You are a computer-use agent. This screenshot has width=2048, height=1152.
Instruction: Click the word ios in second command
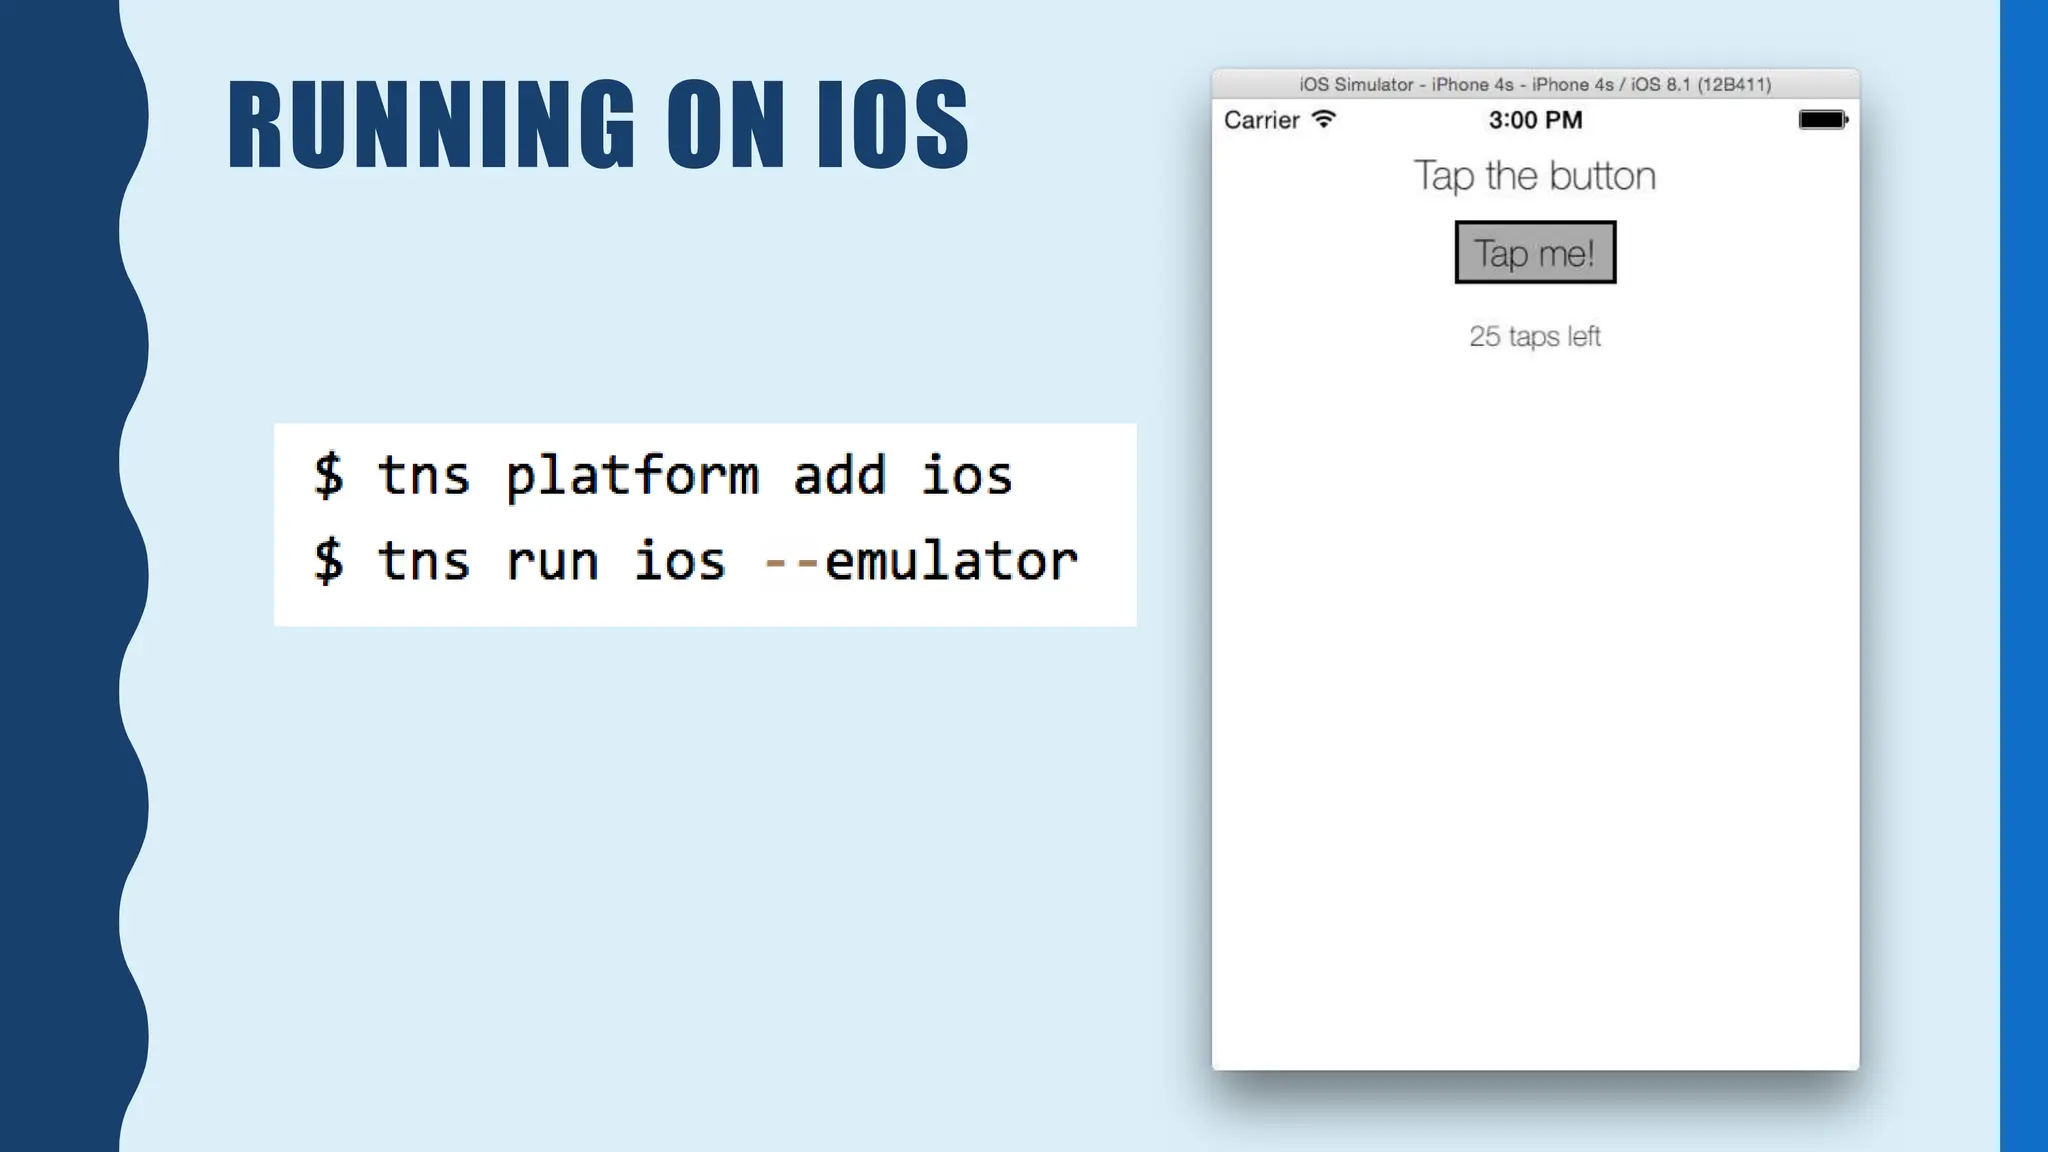click(x=680, y=561)
